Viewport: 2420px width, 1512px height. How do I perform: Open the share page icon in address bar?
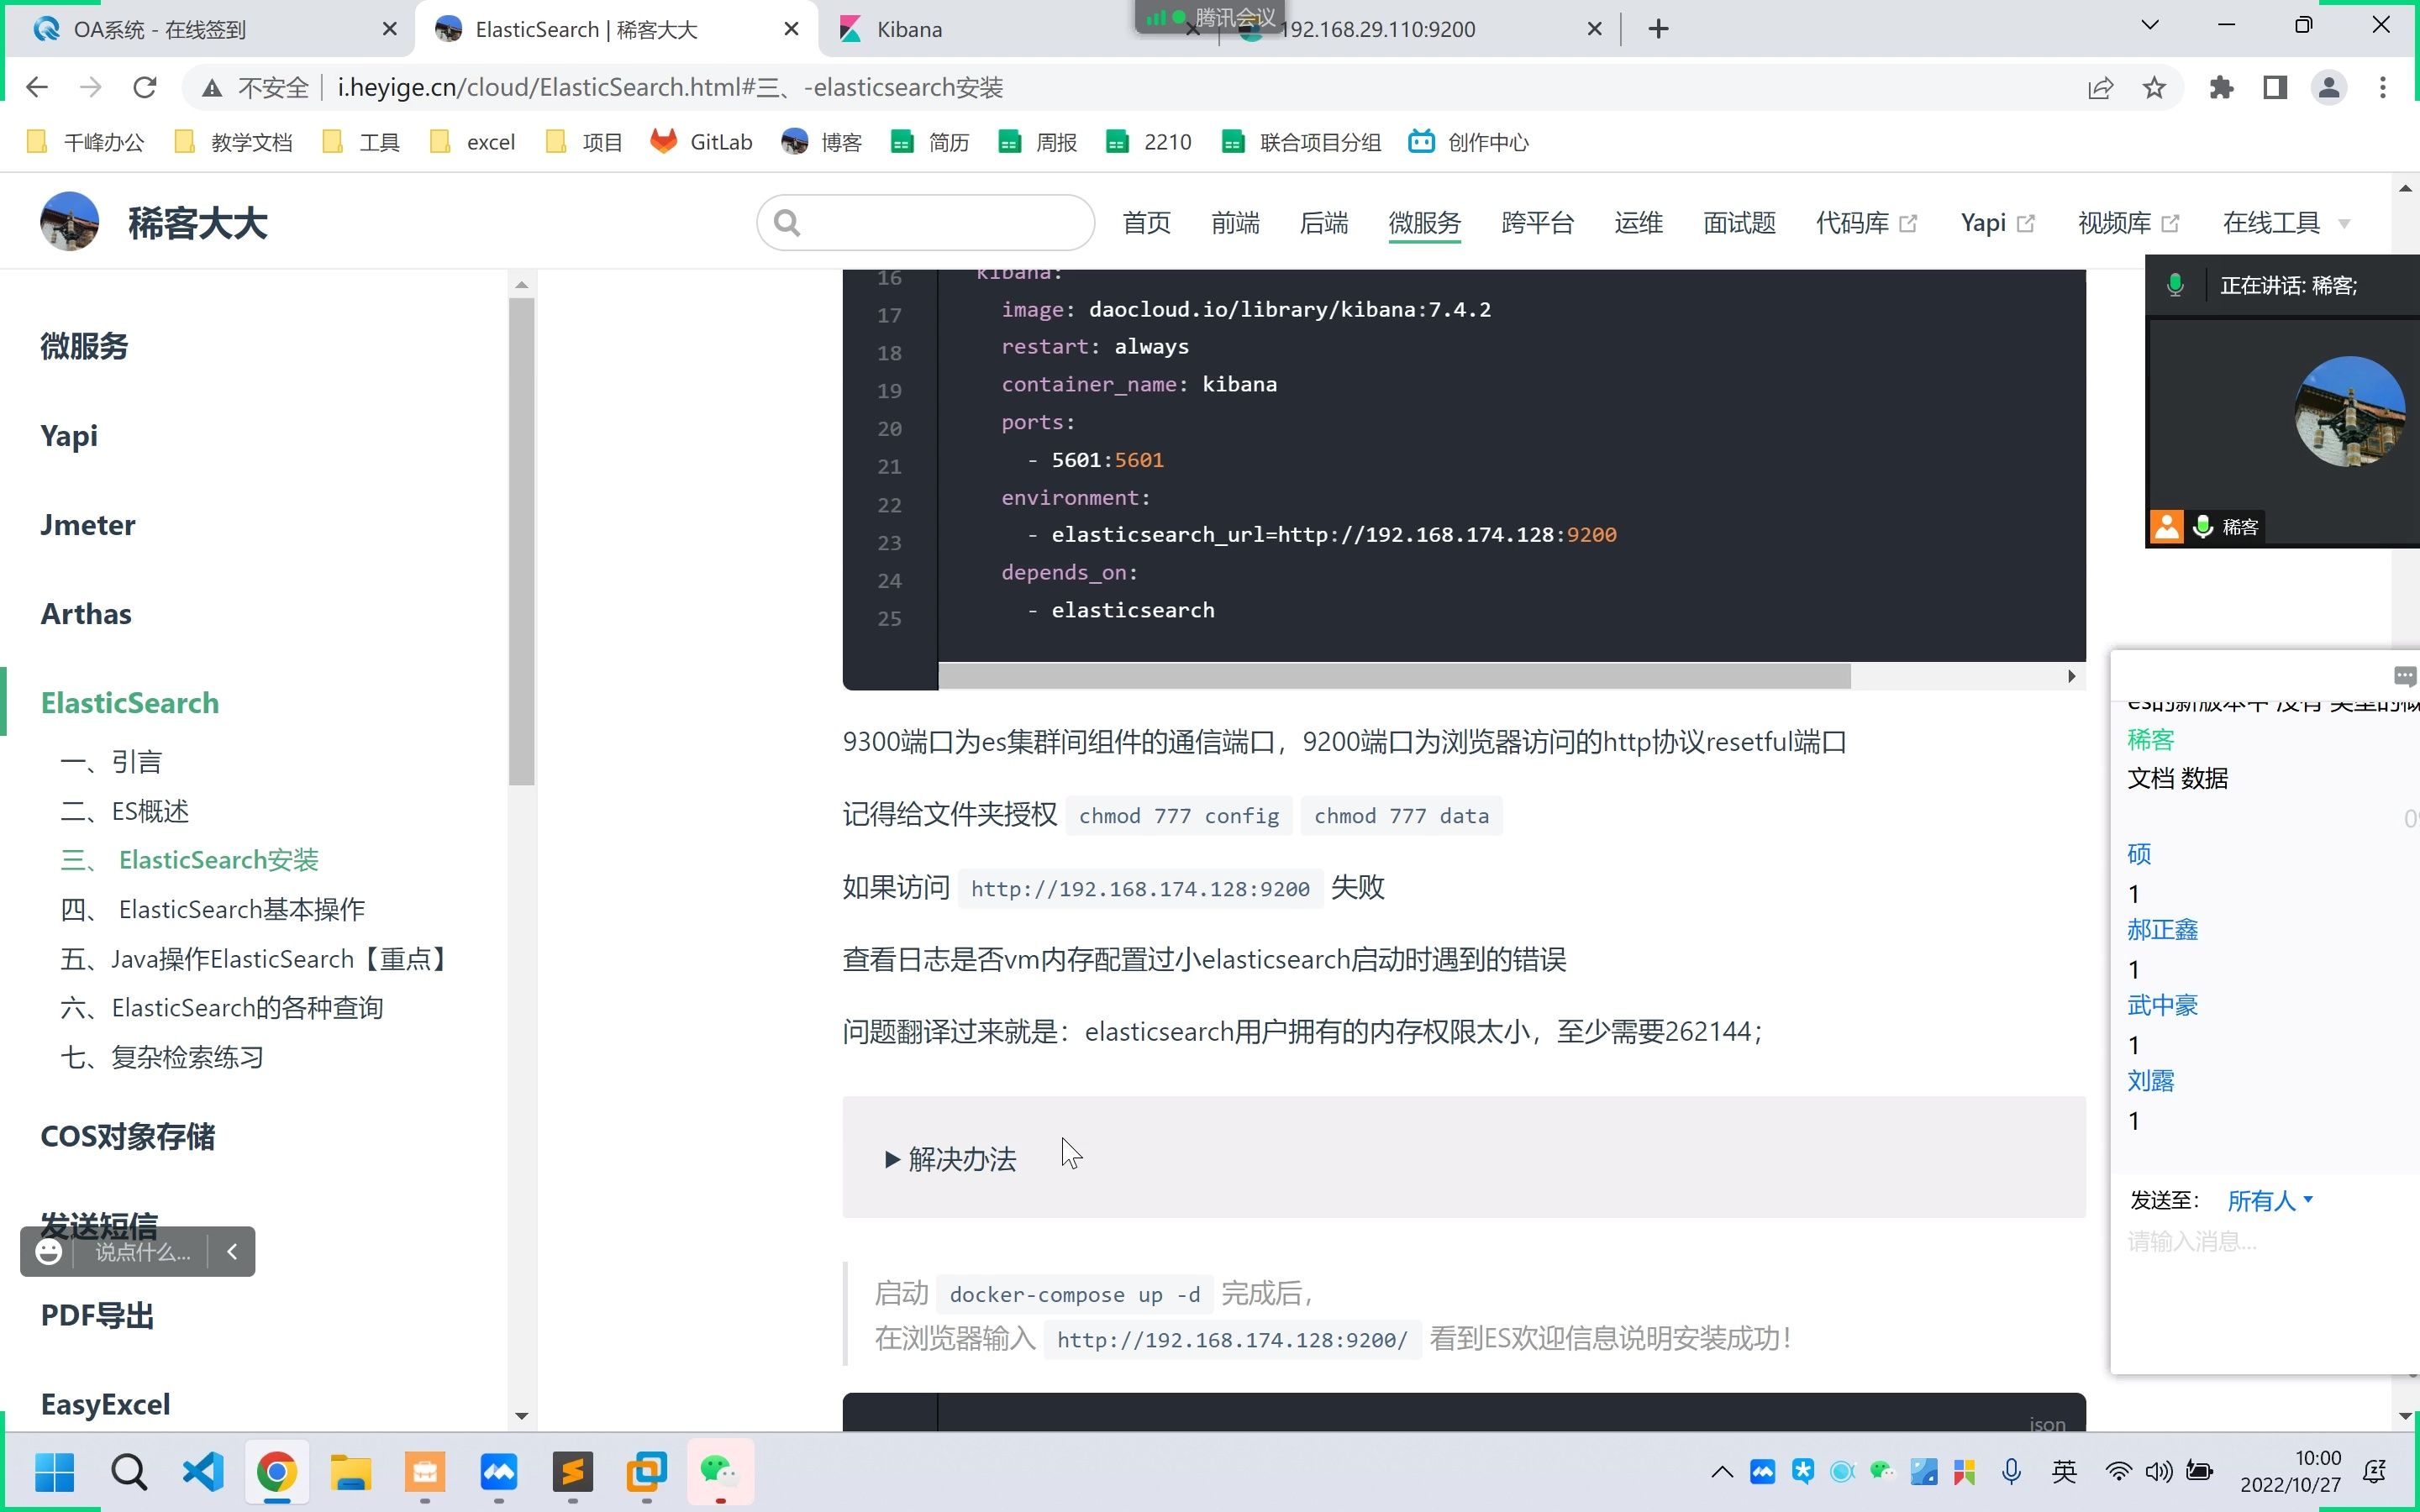[x=2100, y=88]
